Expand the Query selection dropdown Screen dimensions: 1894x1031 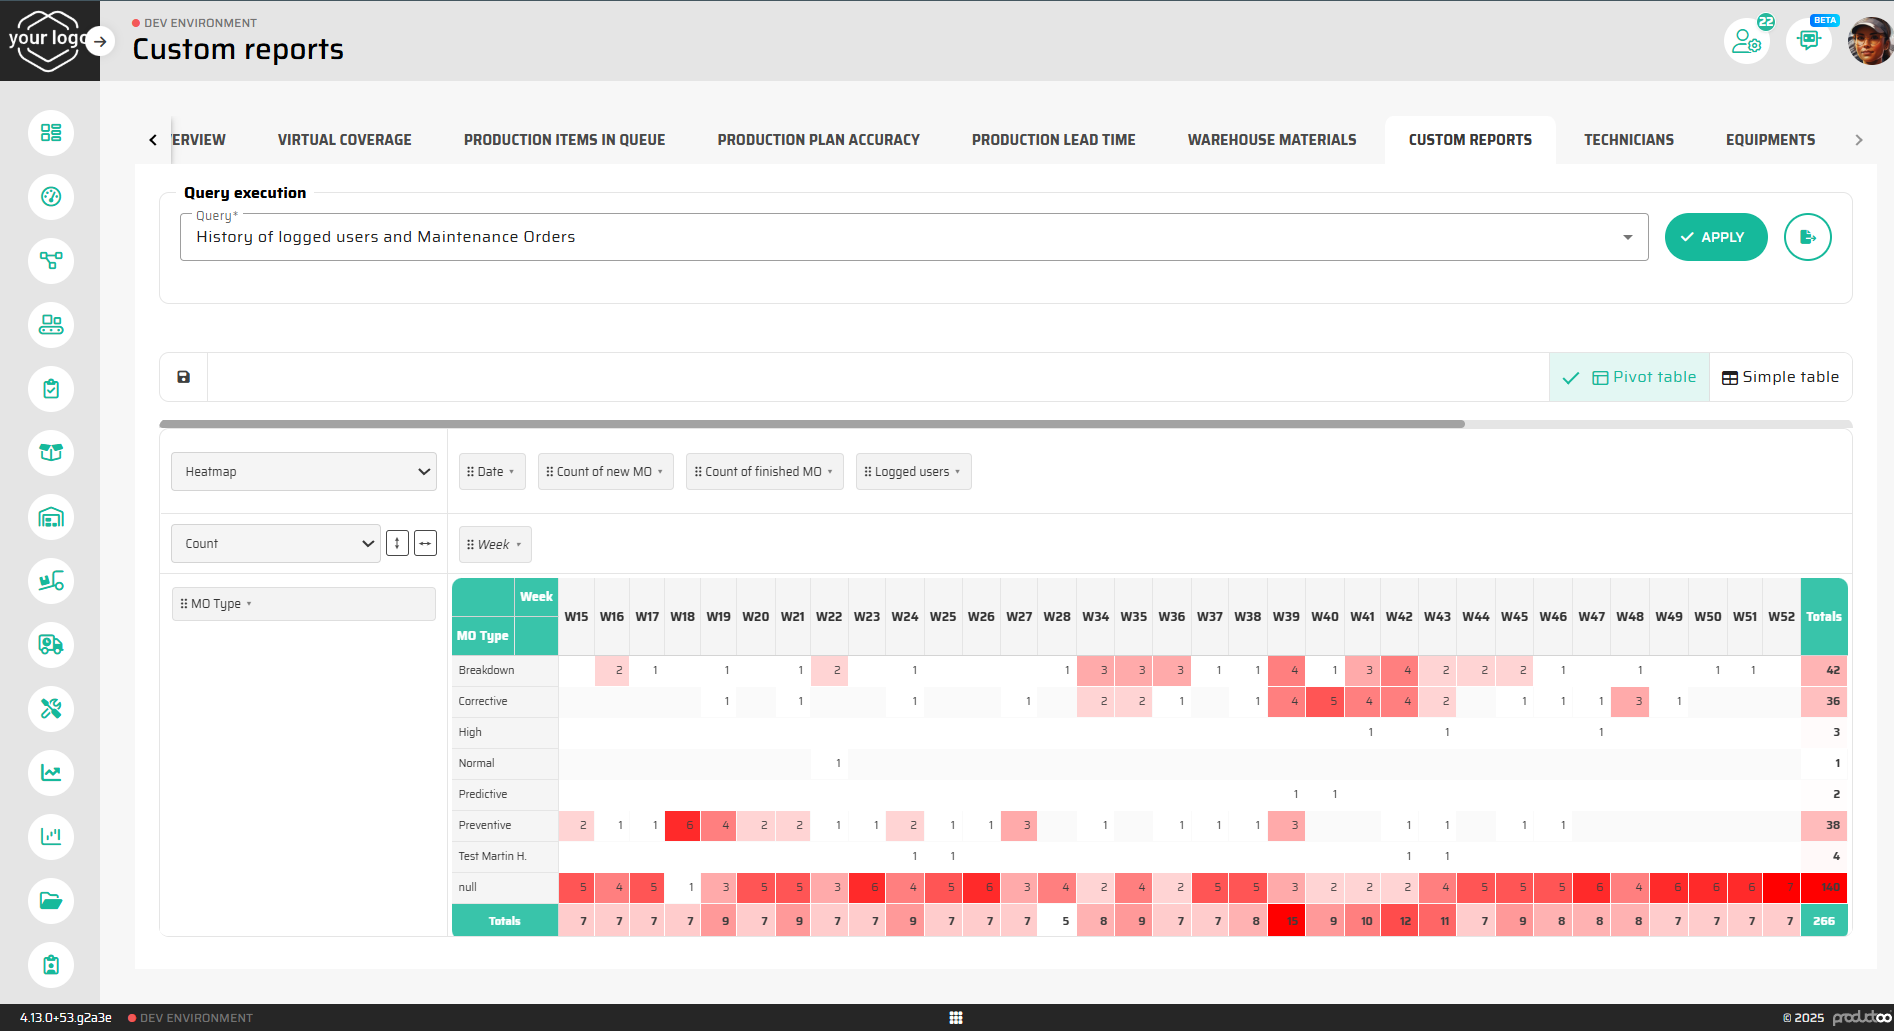(x=1627, y=237)
